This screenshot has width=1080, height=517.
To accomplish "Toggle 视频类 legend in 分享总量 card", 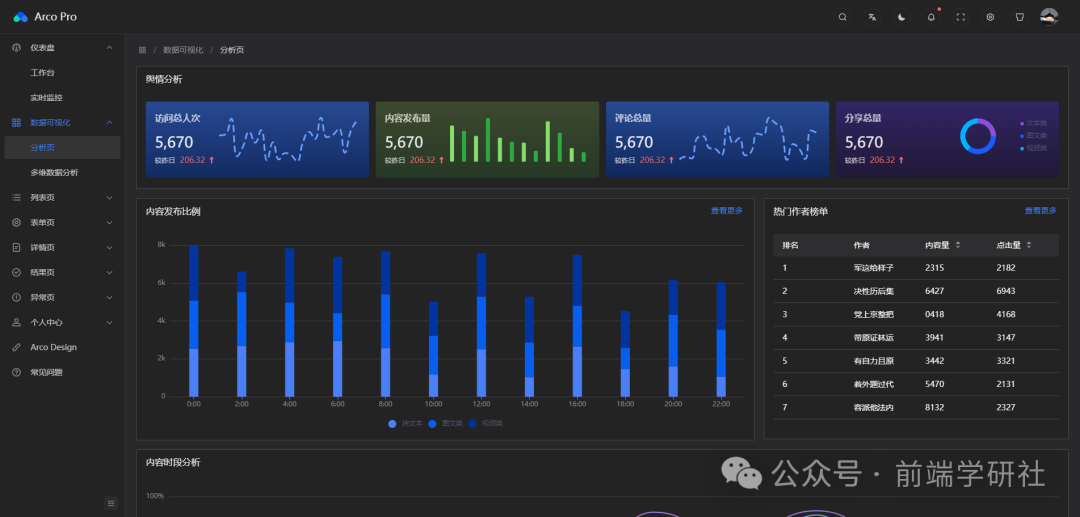I will 1034,148.
